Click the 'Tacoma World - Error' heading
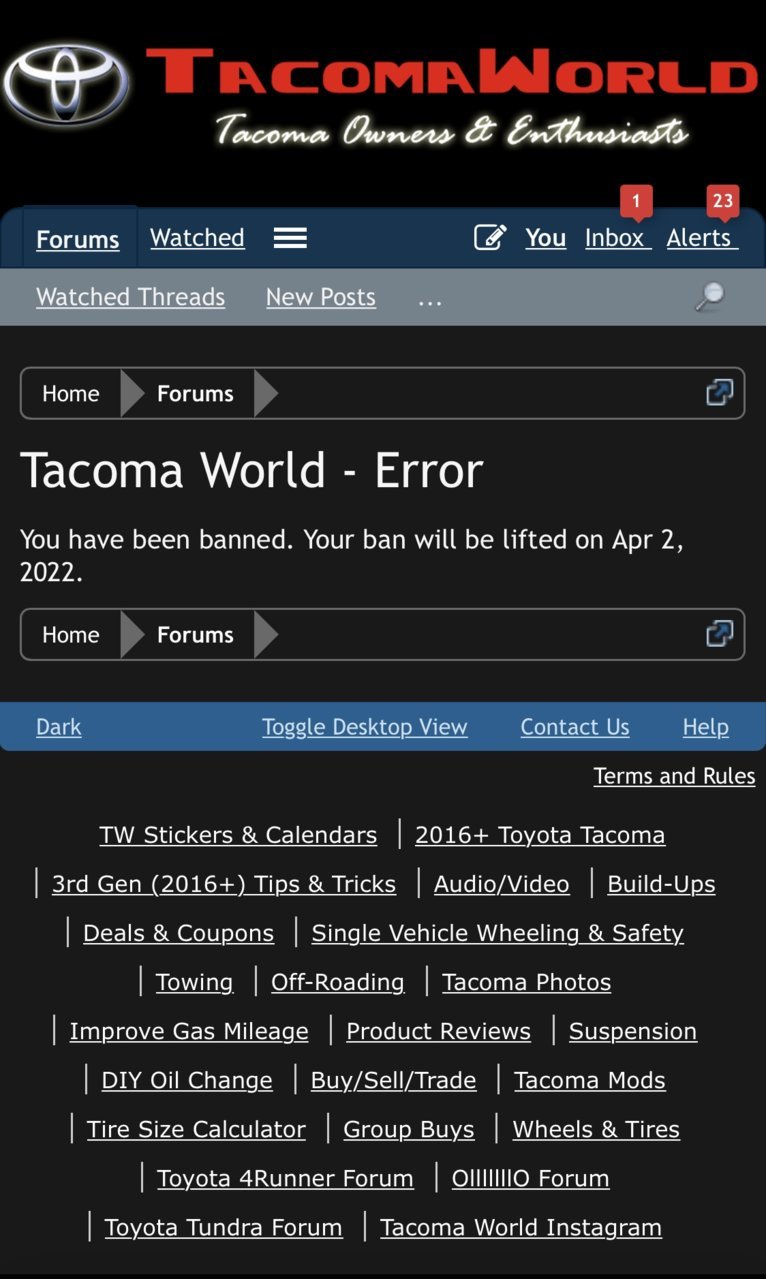This screenshot has height=1279, width=766. 252,470
